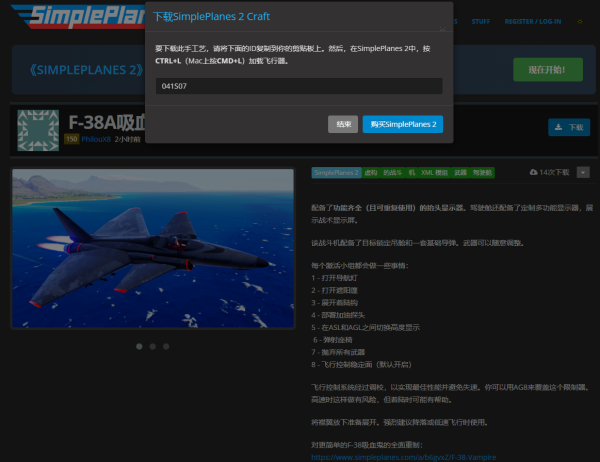The width and height of the screenshot is (600, 462).
Task: Click the description line 6 - 弹射座椅
Action: tap(333, 340)
